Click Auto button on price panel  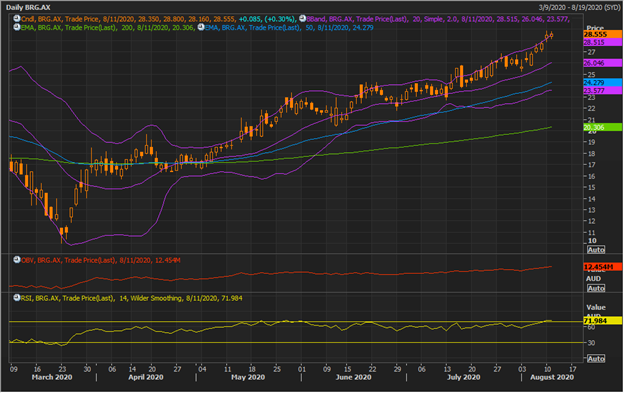tap(596, 250)
